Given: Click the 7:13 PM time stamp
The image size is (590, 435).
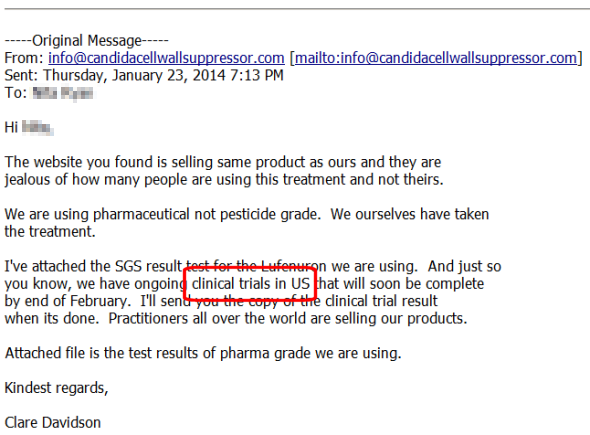Looking at the screenshot, I should pos(257,75).
